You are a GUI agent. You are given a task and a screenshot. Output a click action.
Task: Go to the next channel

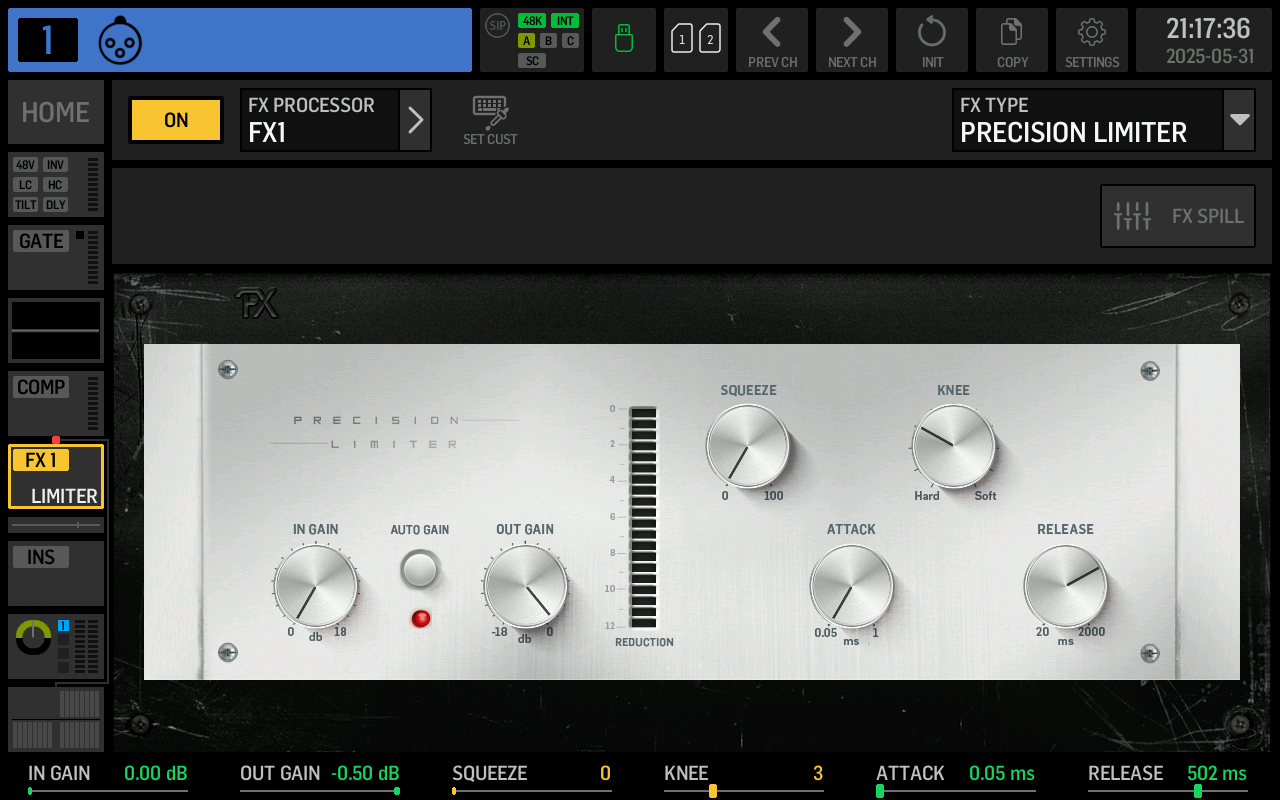851,40
